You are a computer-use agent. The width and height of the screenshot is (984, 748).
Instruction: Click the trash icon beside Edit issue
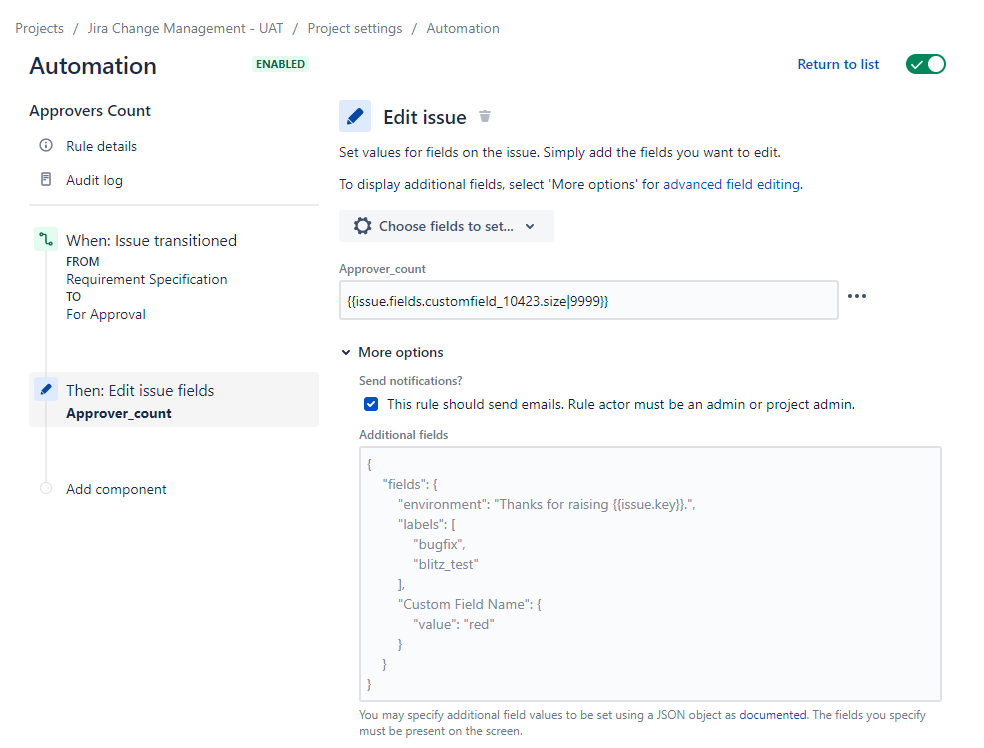click(485, 116)
